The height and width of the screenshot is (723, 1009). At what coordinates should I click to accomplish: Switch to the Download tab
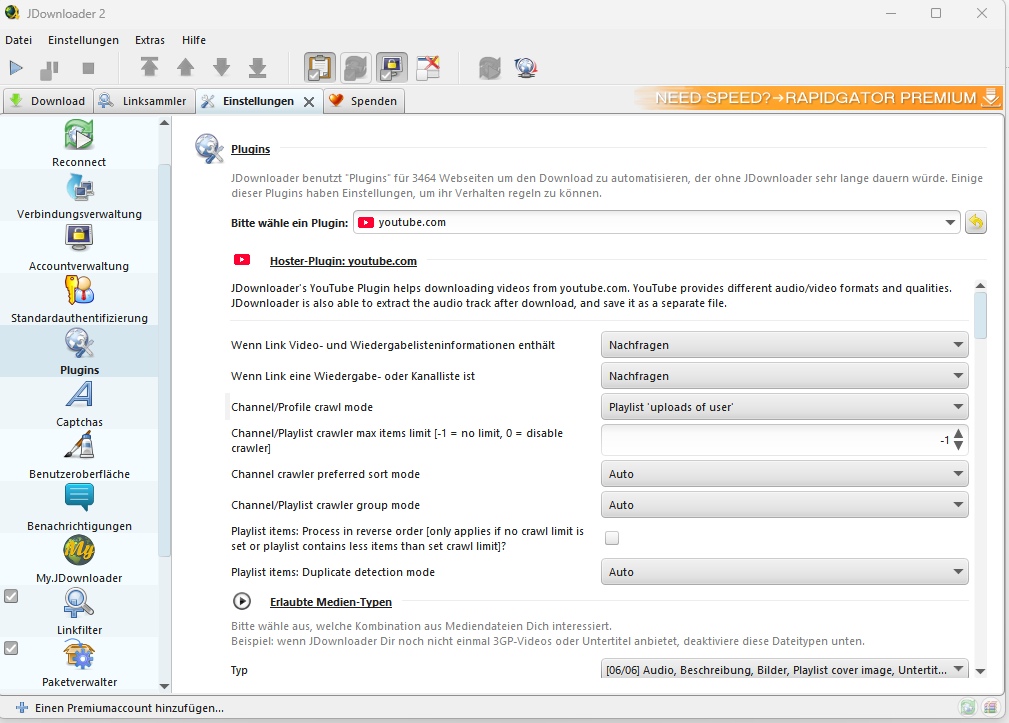coord(48,101)
